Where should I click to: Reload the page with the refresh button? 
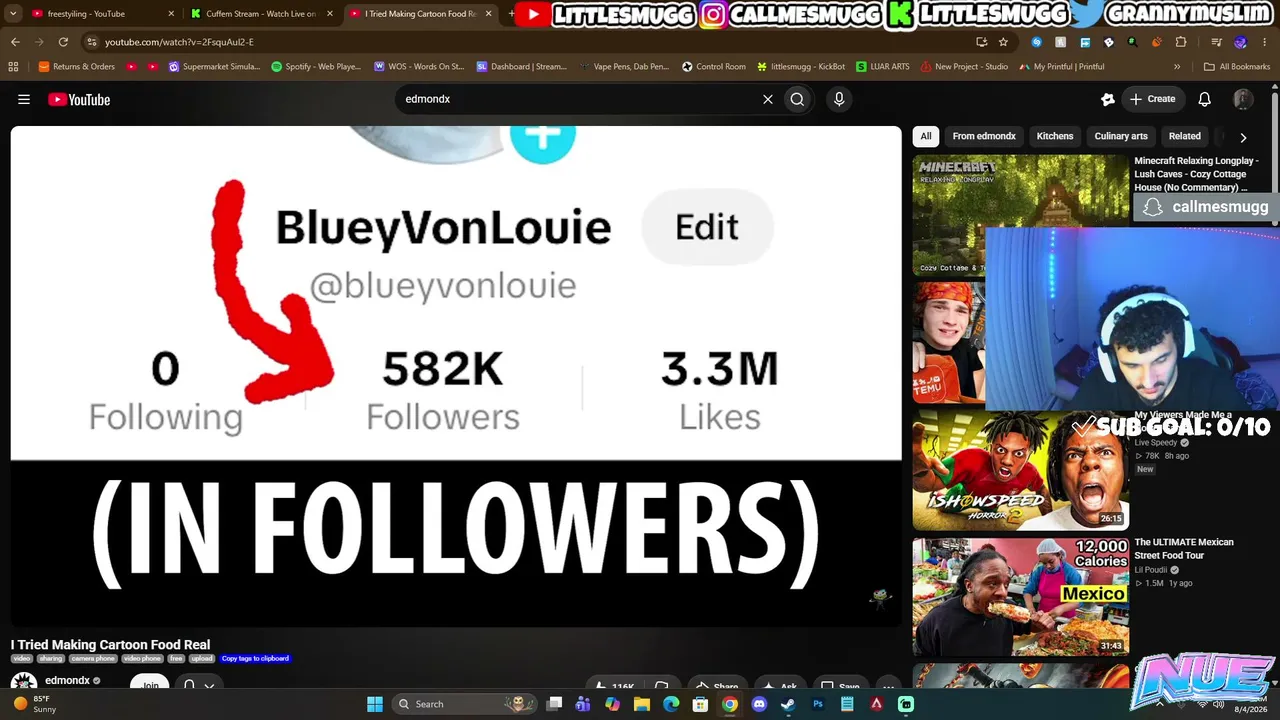coord(63,42)
